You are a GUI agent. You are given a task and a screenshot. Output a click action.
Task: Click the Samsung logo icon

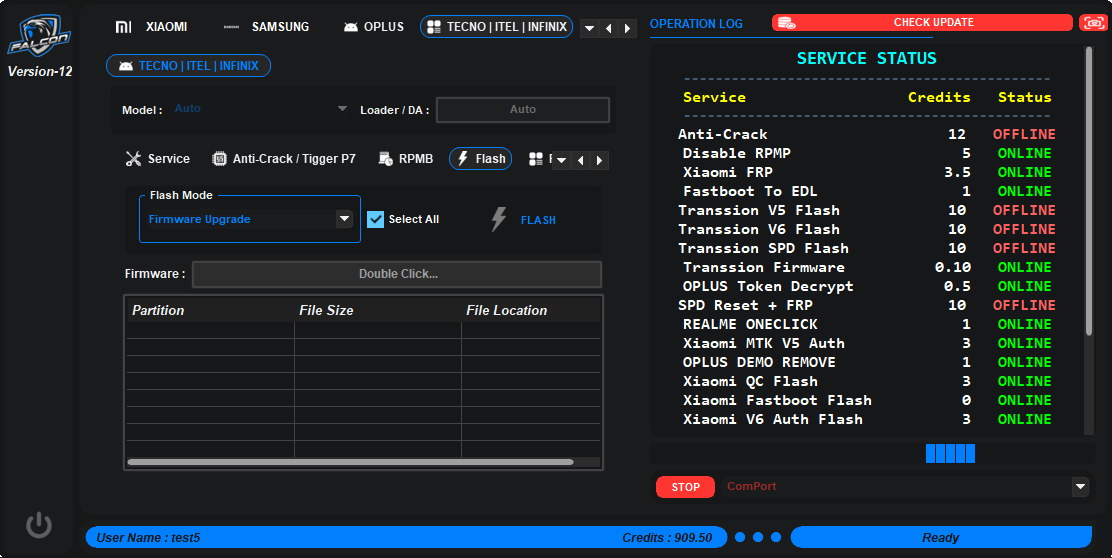[x=231, y=27]
